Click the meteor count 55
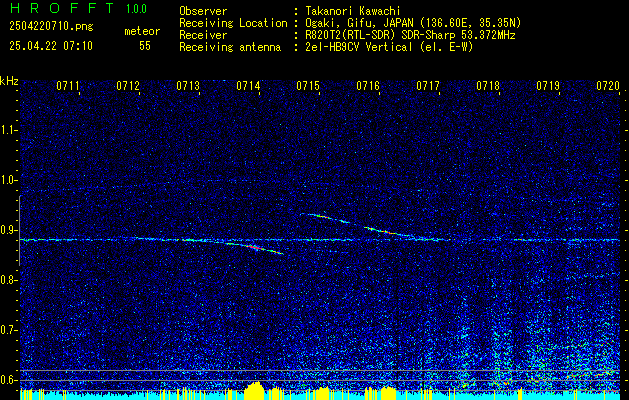The width and height of the screenshot is (629, 400). coord(145,46)
